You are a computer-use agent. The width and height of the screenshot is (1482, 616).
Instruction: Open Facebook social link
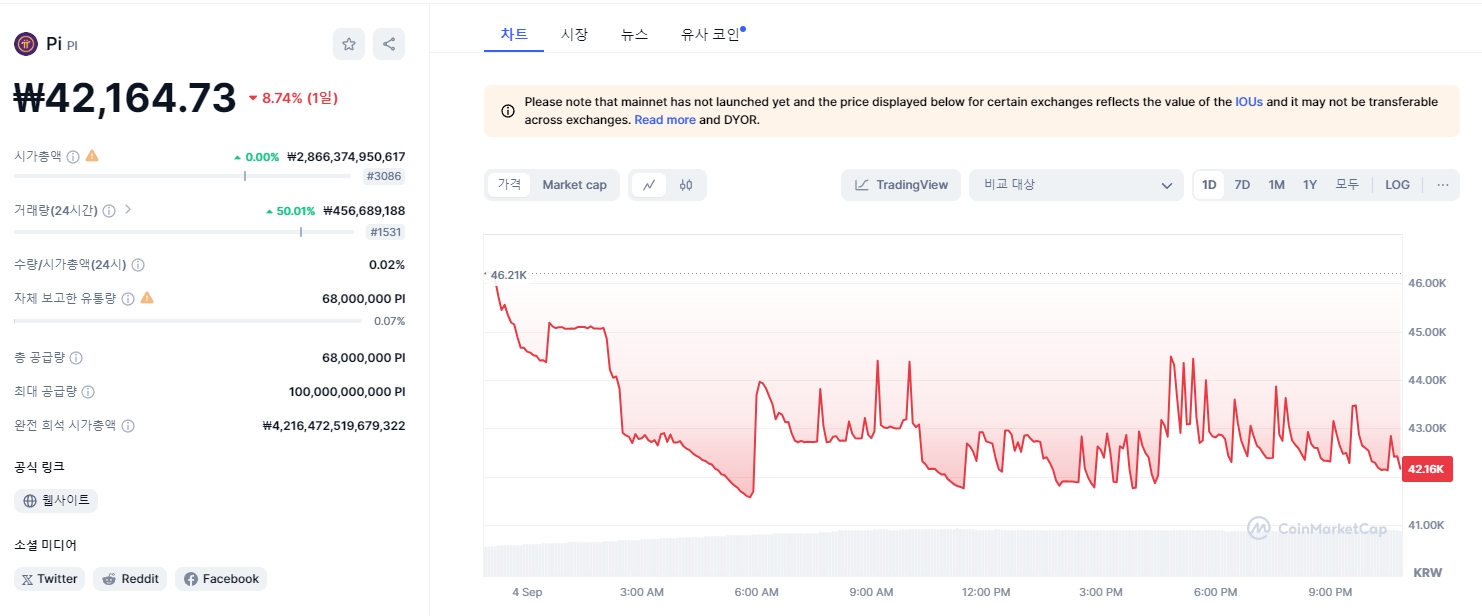(x=221, y=579)
